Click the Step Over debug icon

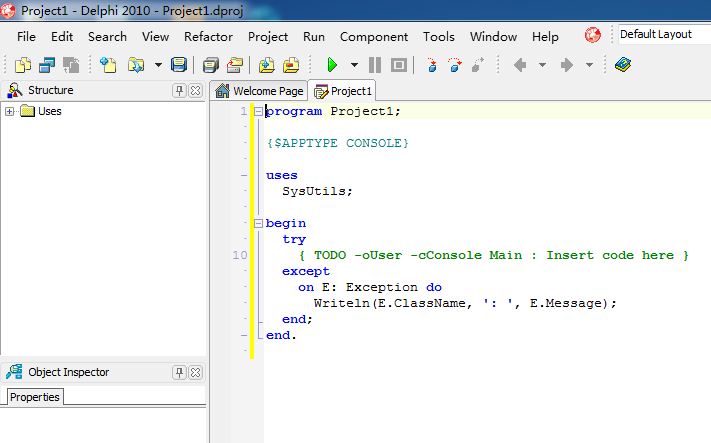[455, 65]
